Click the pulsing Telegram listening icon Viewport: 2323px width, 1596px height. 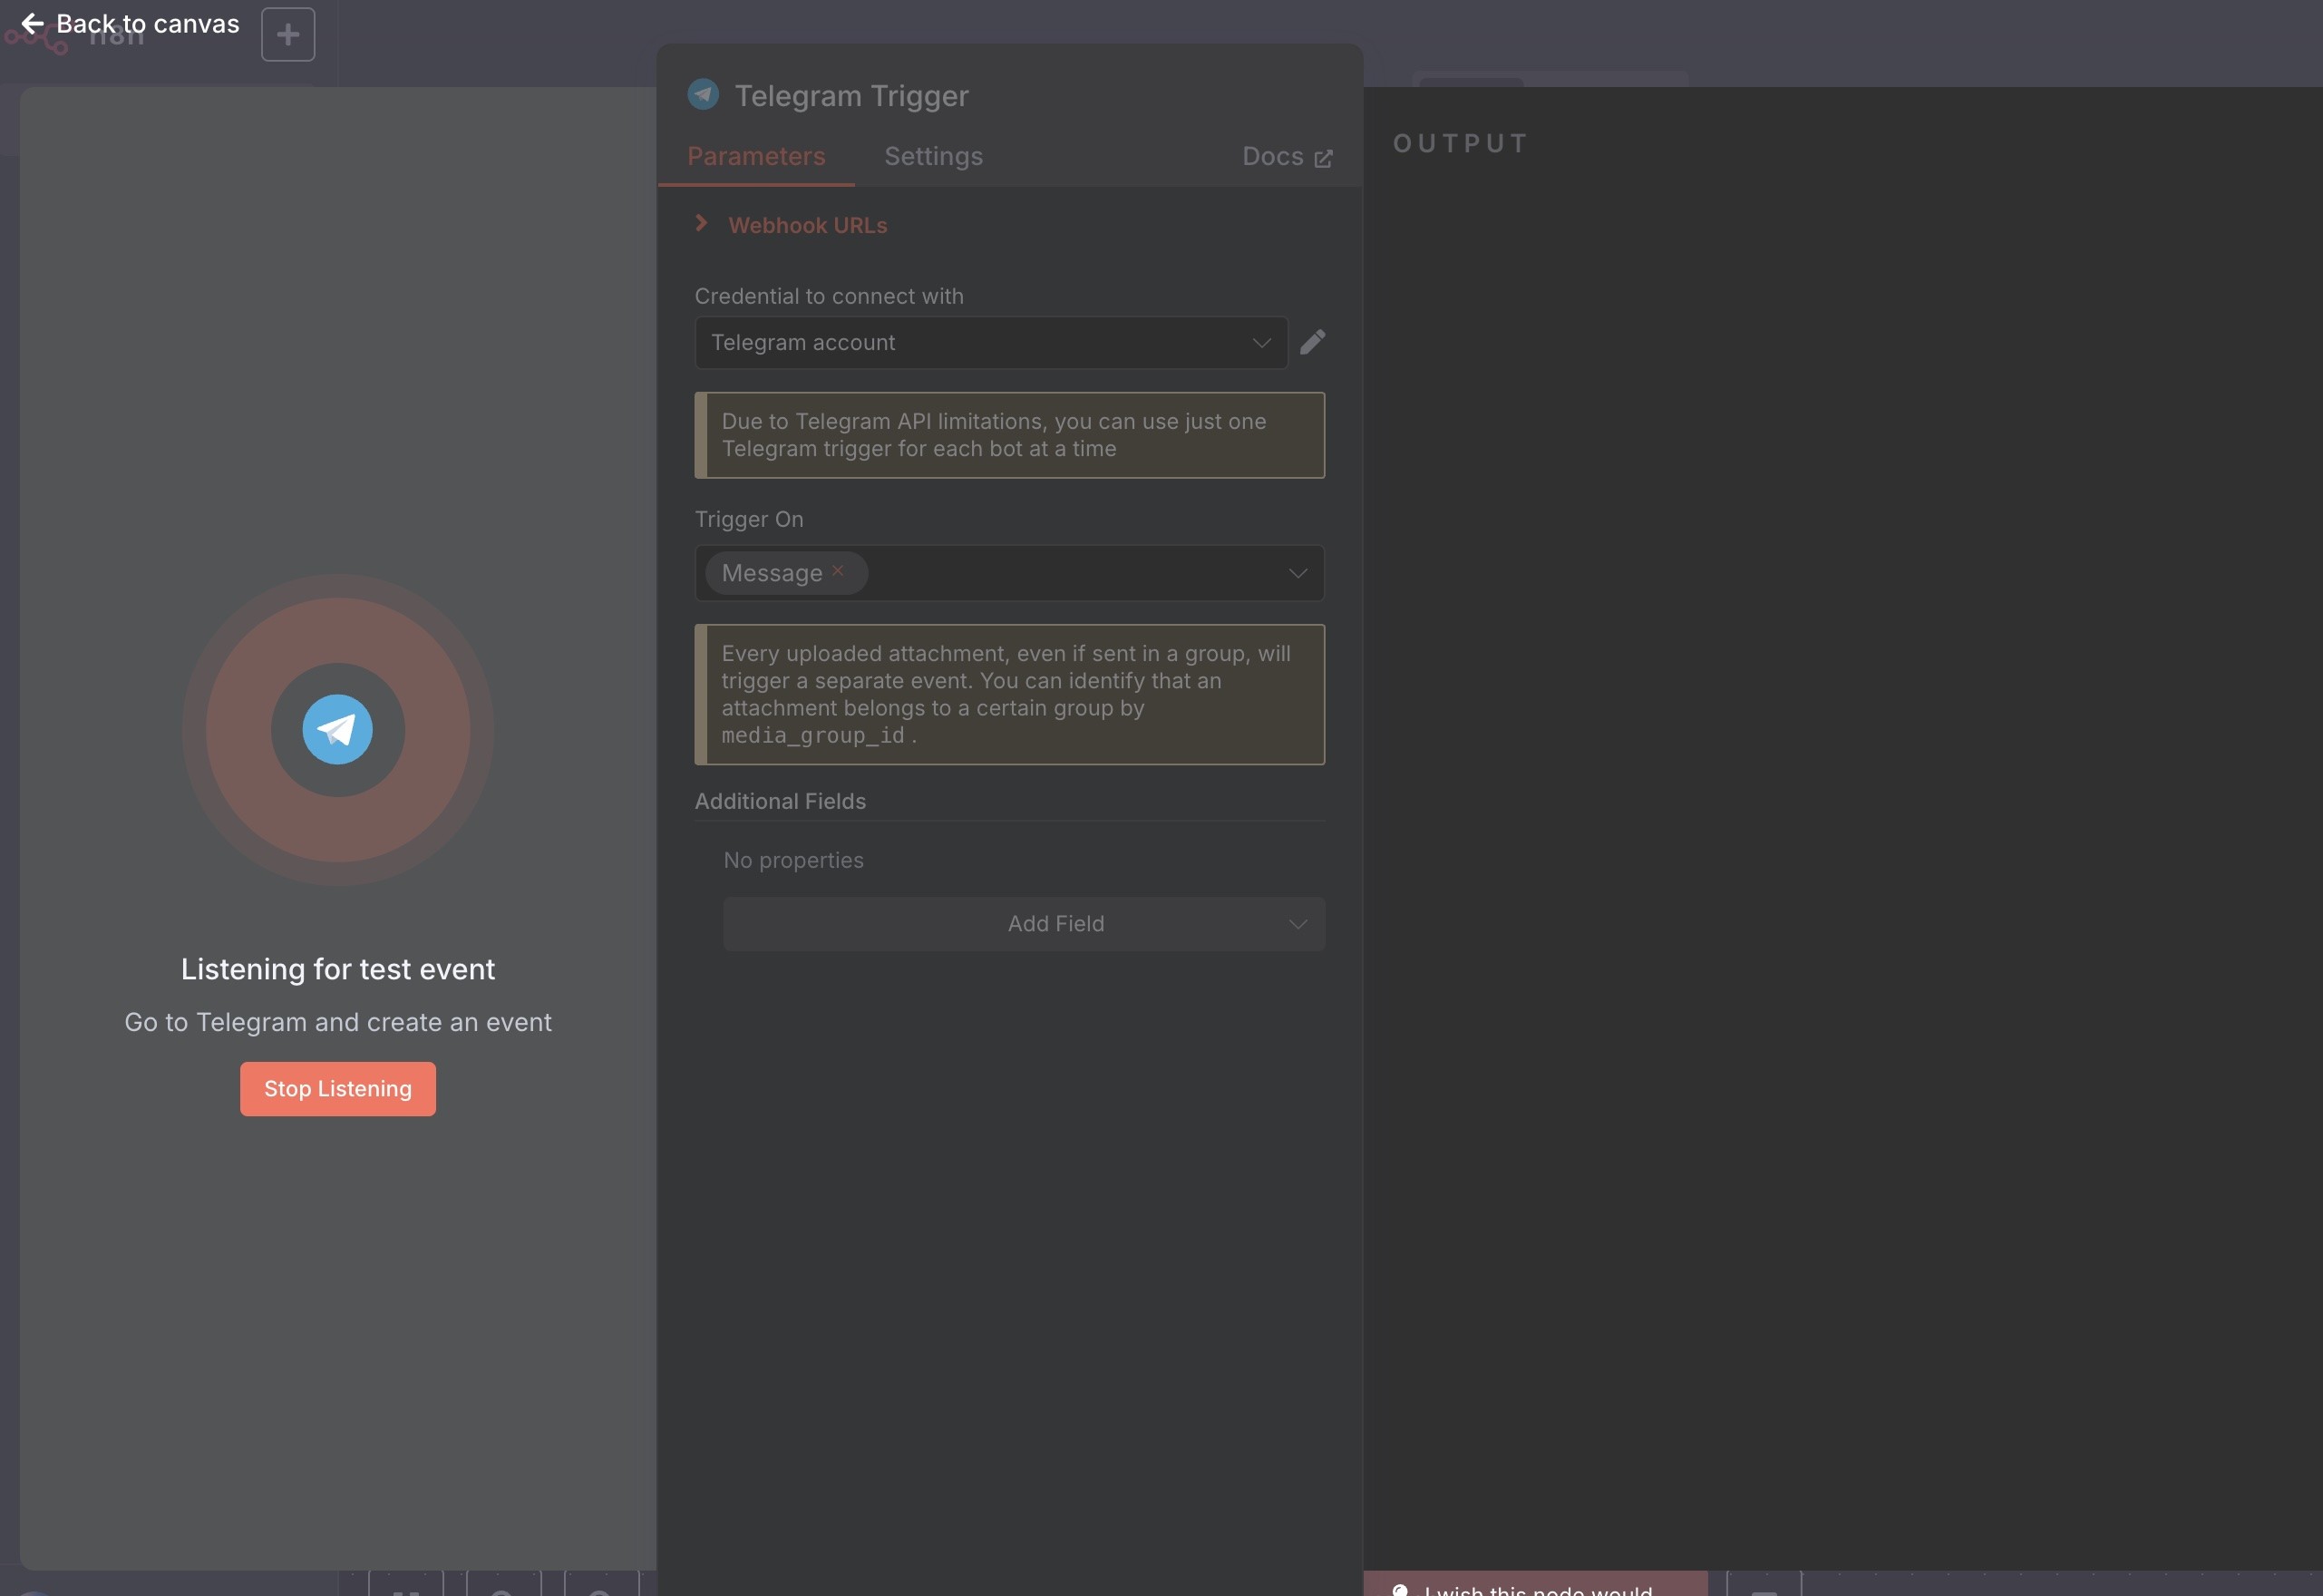coord(338,730)
